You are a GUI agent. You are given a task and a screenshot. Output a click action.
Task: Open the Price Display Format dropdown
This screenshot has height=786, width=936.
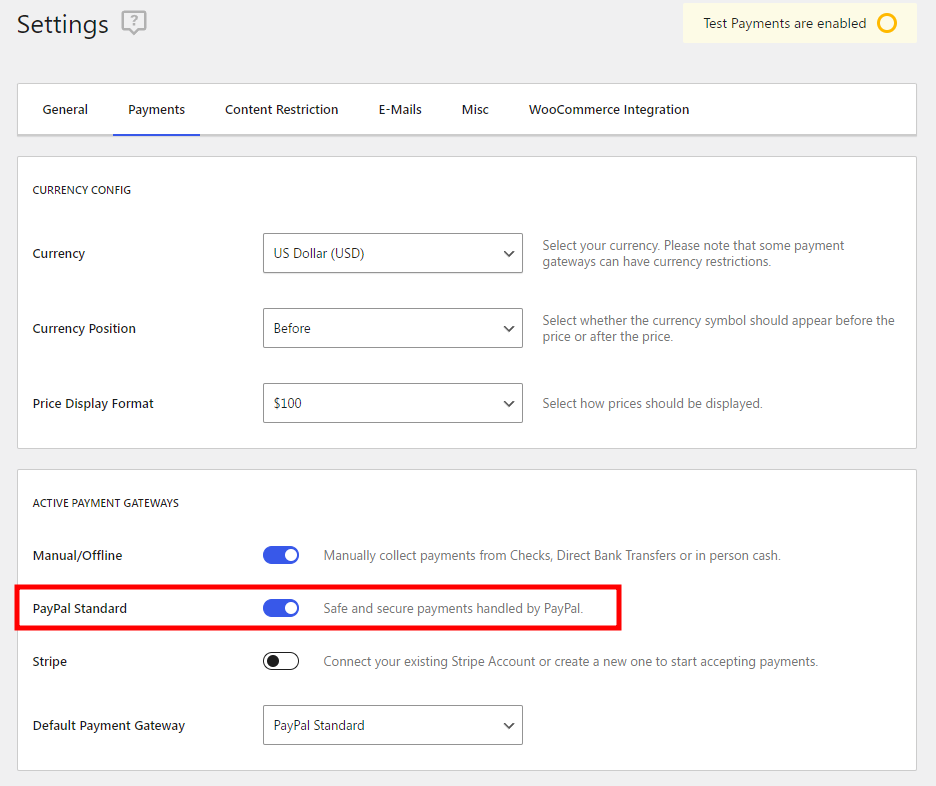coord(393,403)
